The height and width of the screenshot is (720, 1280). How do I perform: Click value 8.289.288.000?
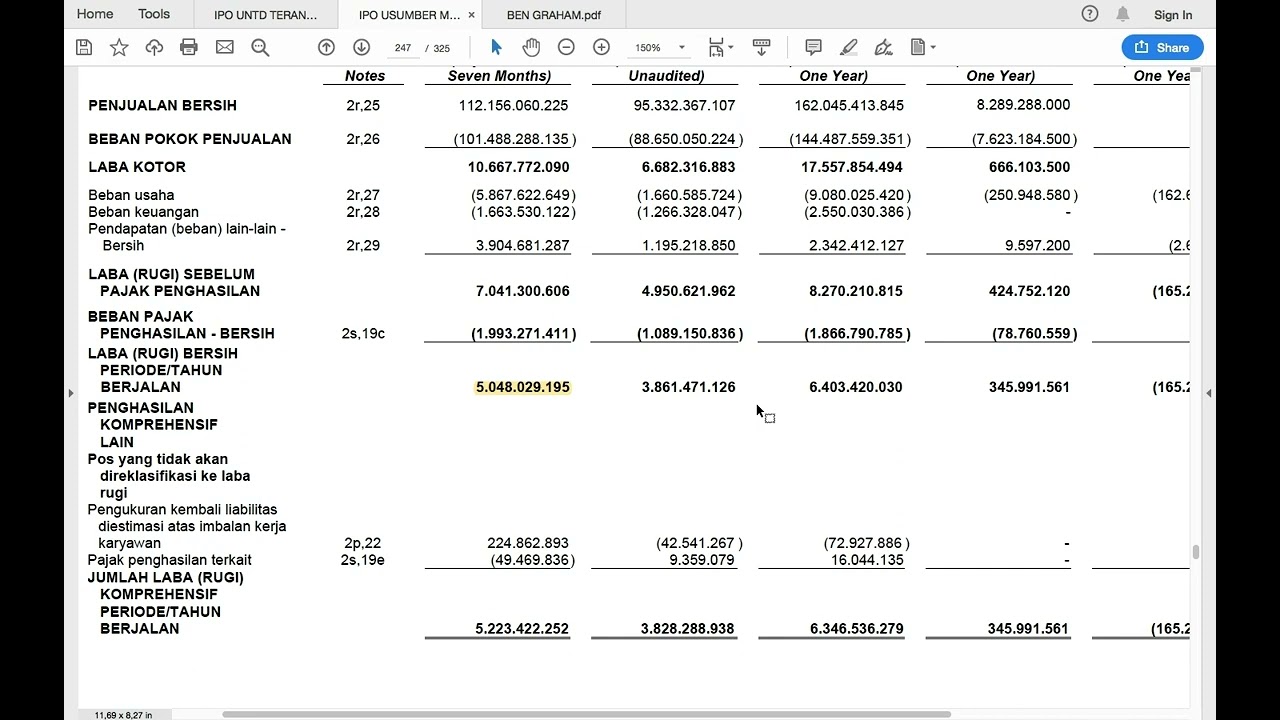(1023, 104)
